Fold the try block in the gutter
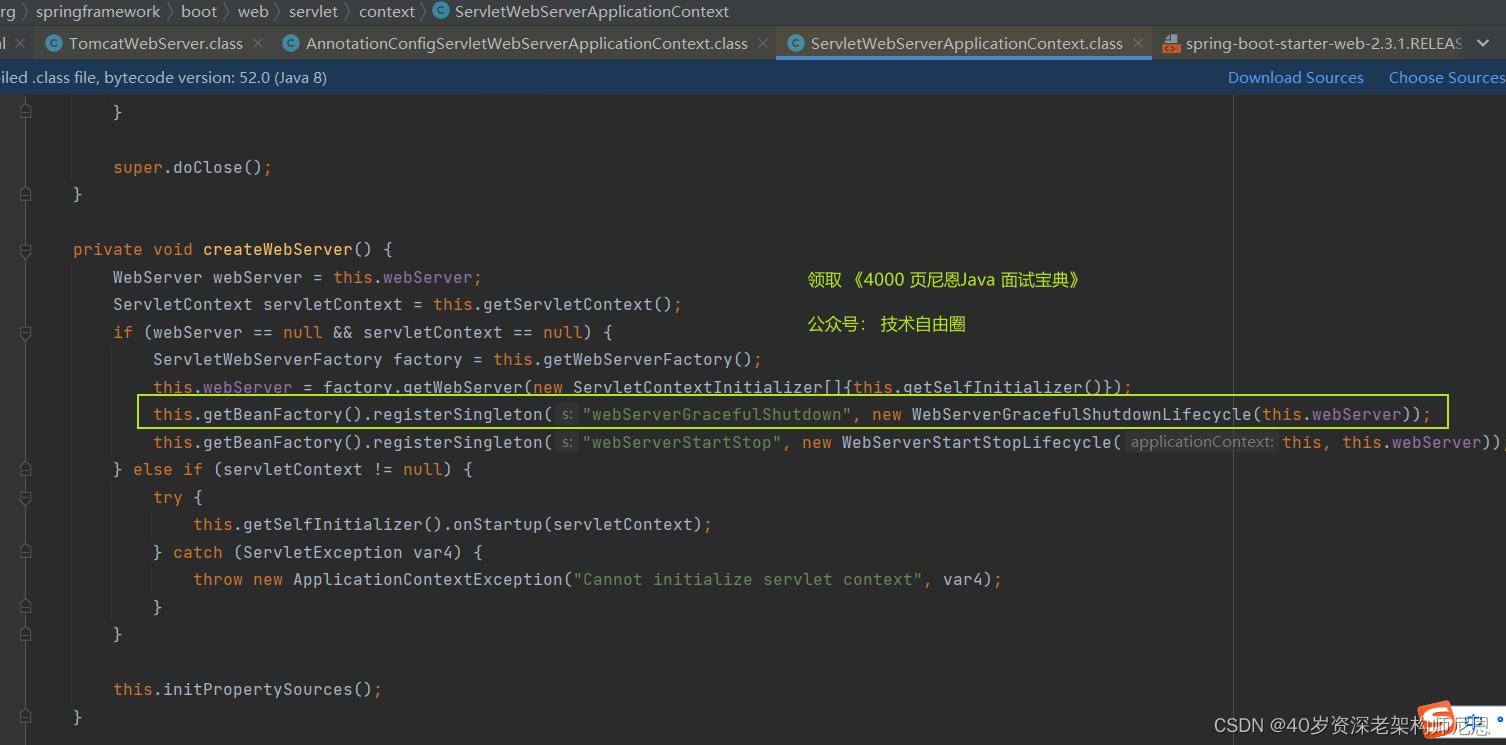Viewport: 1506px width, 745px height. [26, 497]
